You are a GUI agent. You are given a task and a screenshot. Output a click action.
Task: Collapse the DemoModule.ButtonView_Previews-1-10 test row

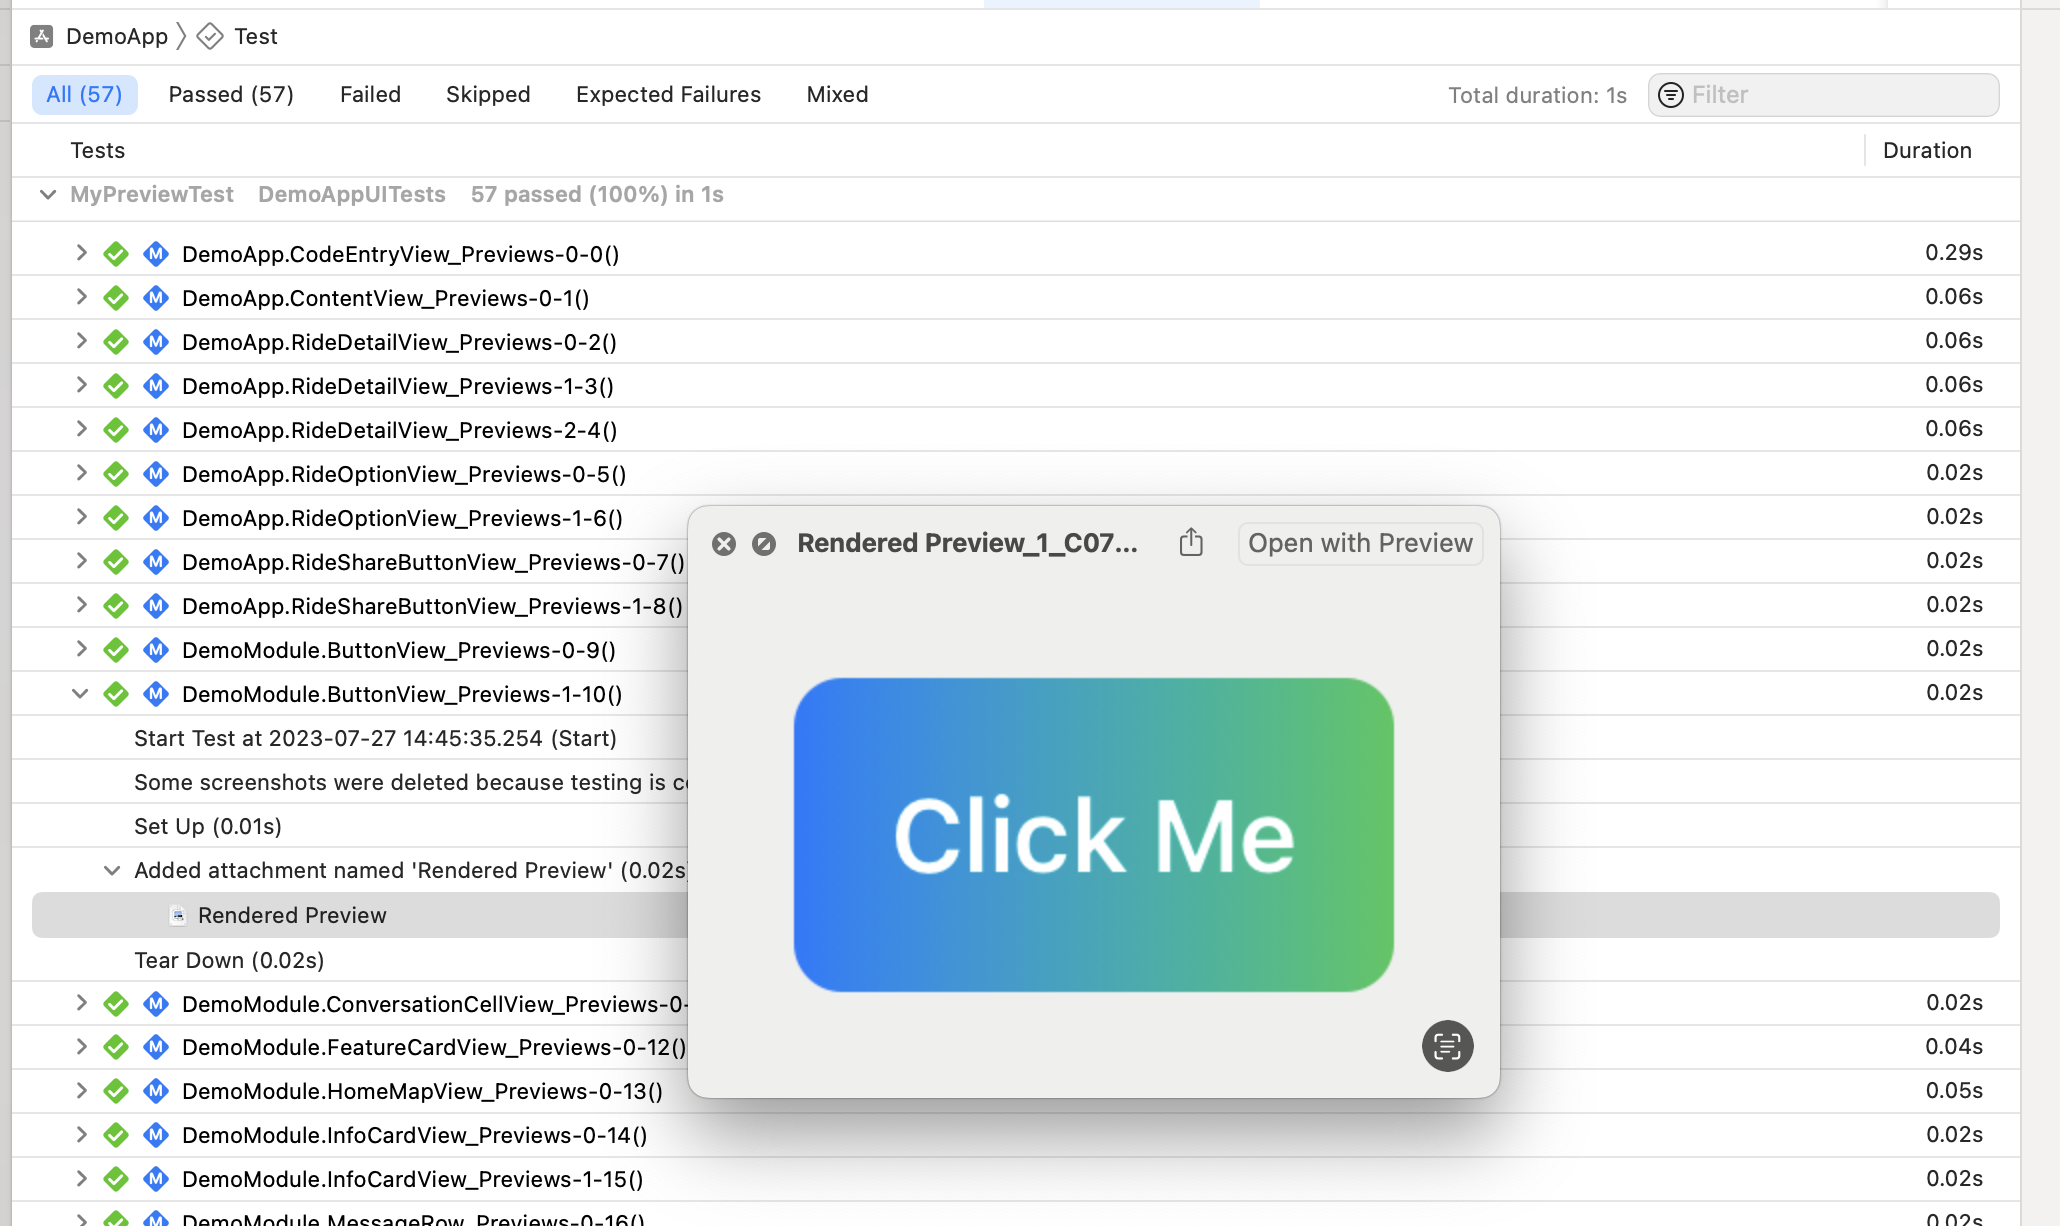tap(79, 693)
